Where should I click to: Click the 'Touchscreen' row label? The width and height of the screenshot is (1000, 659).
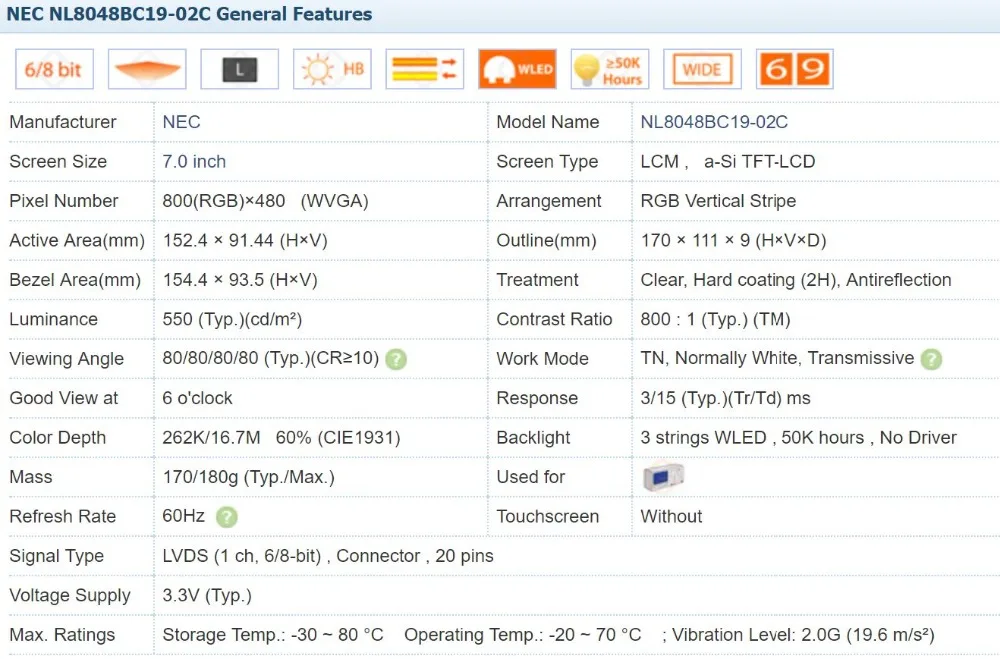click(x=548, y=517)
